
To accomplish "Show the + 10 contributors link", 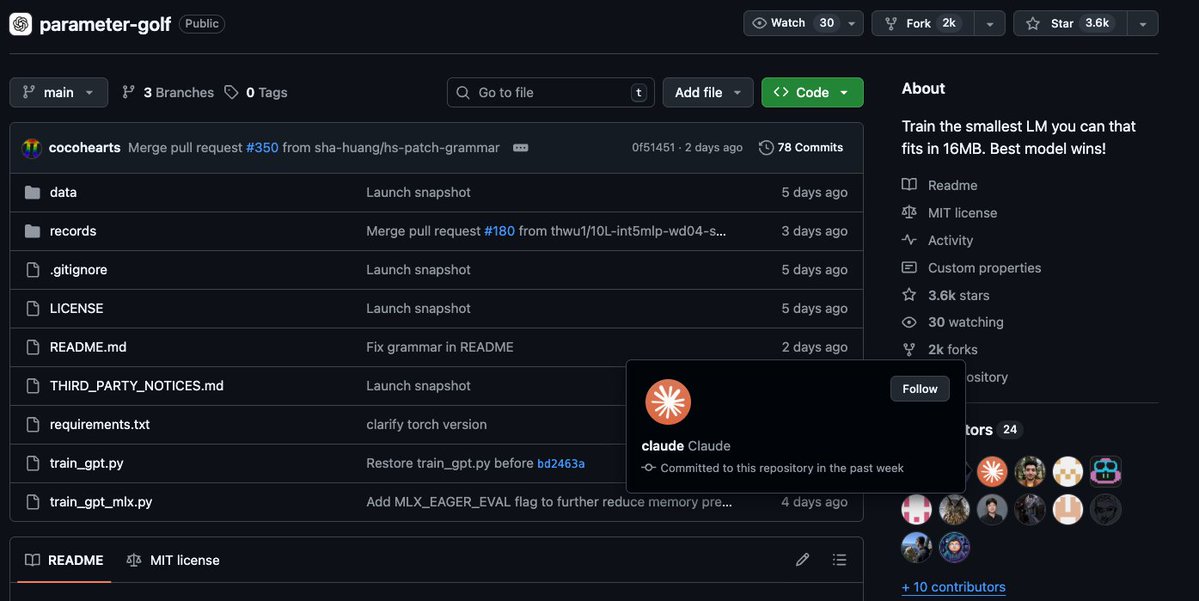I will [x=954, y=587].
